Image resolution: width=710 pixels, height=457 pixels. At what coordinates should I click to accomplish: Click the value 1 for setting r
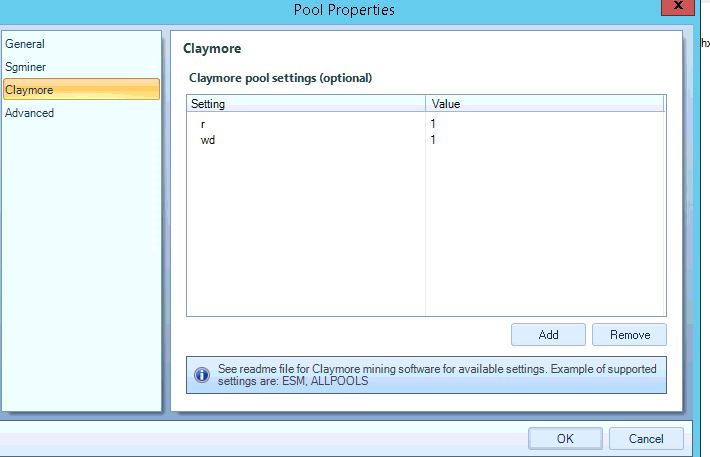click(x=433, y=124)
